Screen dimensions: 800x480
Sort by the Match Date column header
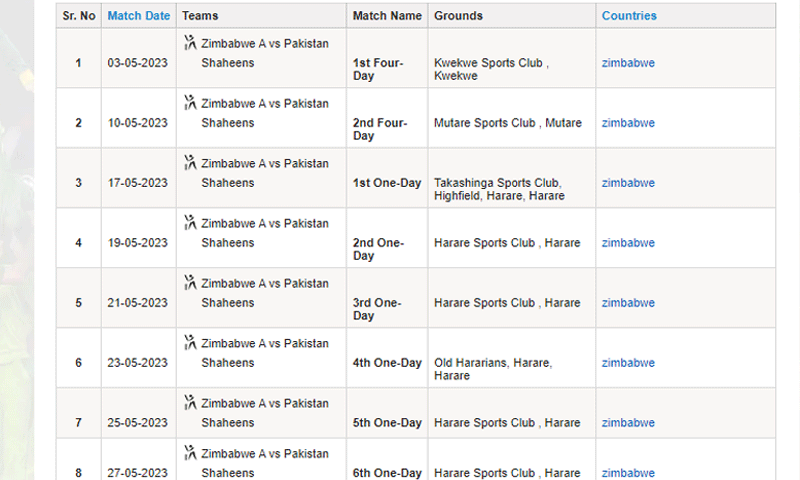[139, 16]
